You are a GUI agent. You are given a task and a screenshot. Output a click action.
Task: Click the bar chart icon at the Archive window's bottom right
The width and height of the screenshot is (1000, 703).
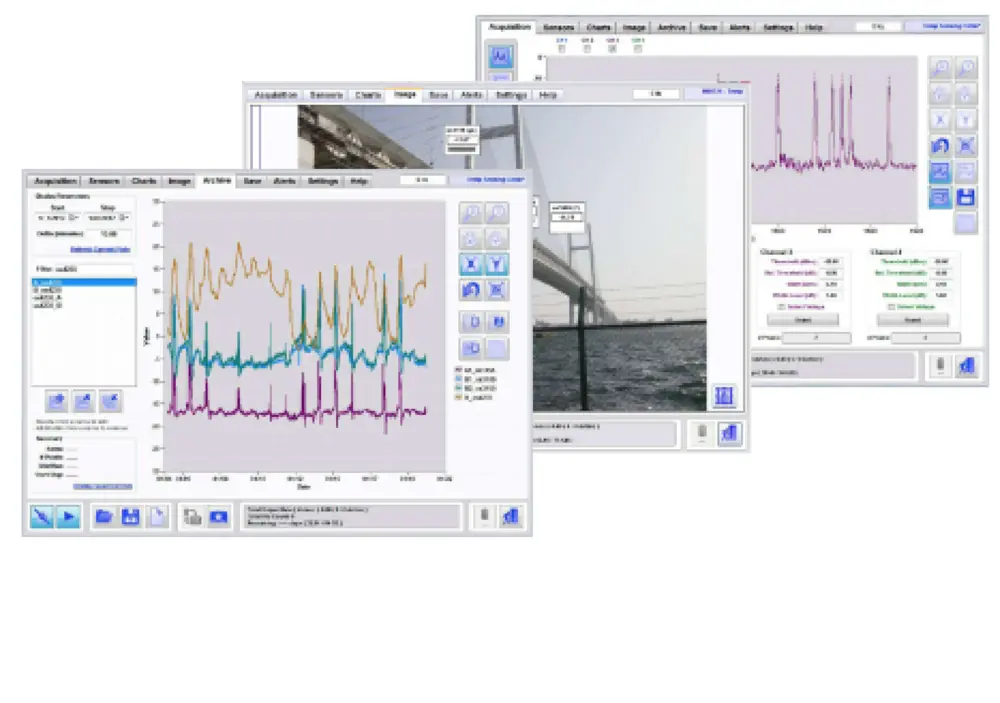[511, 516]
